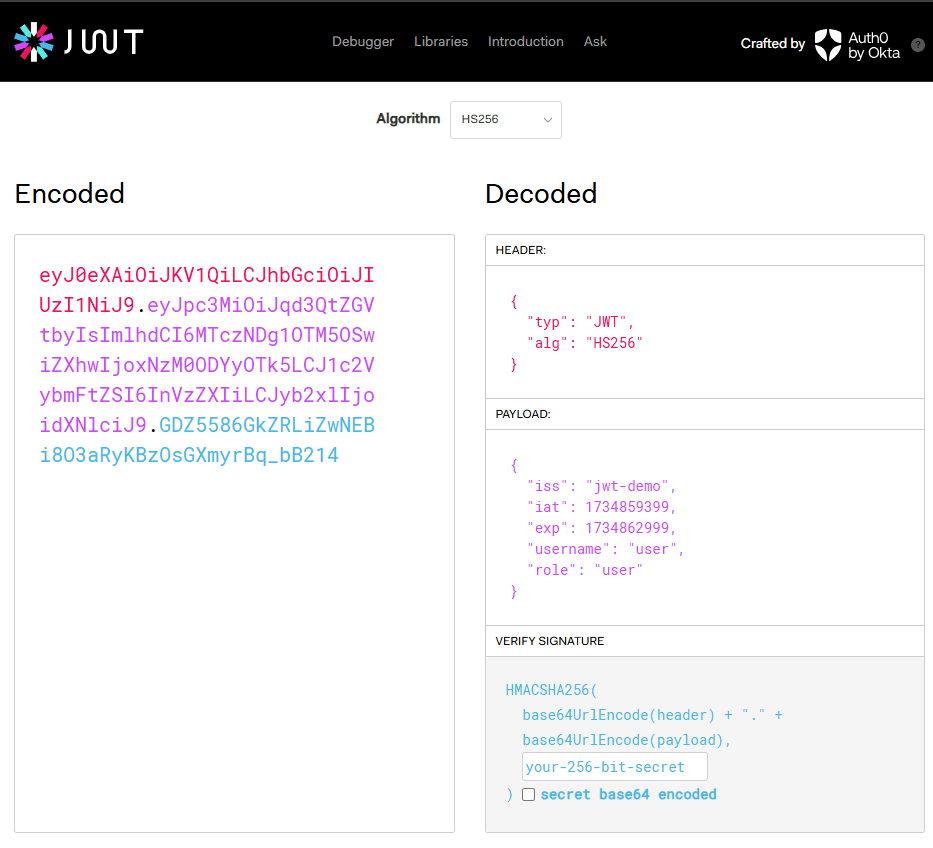Click the your-256-bit-secret input field
This screenshot has height=848, width=933.
coord(615,766)
